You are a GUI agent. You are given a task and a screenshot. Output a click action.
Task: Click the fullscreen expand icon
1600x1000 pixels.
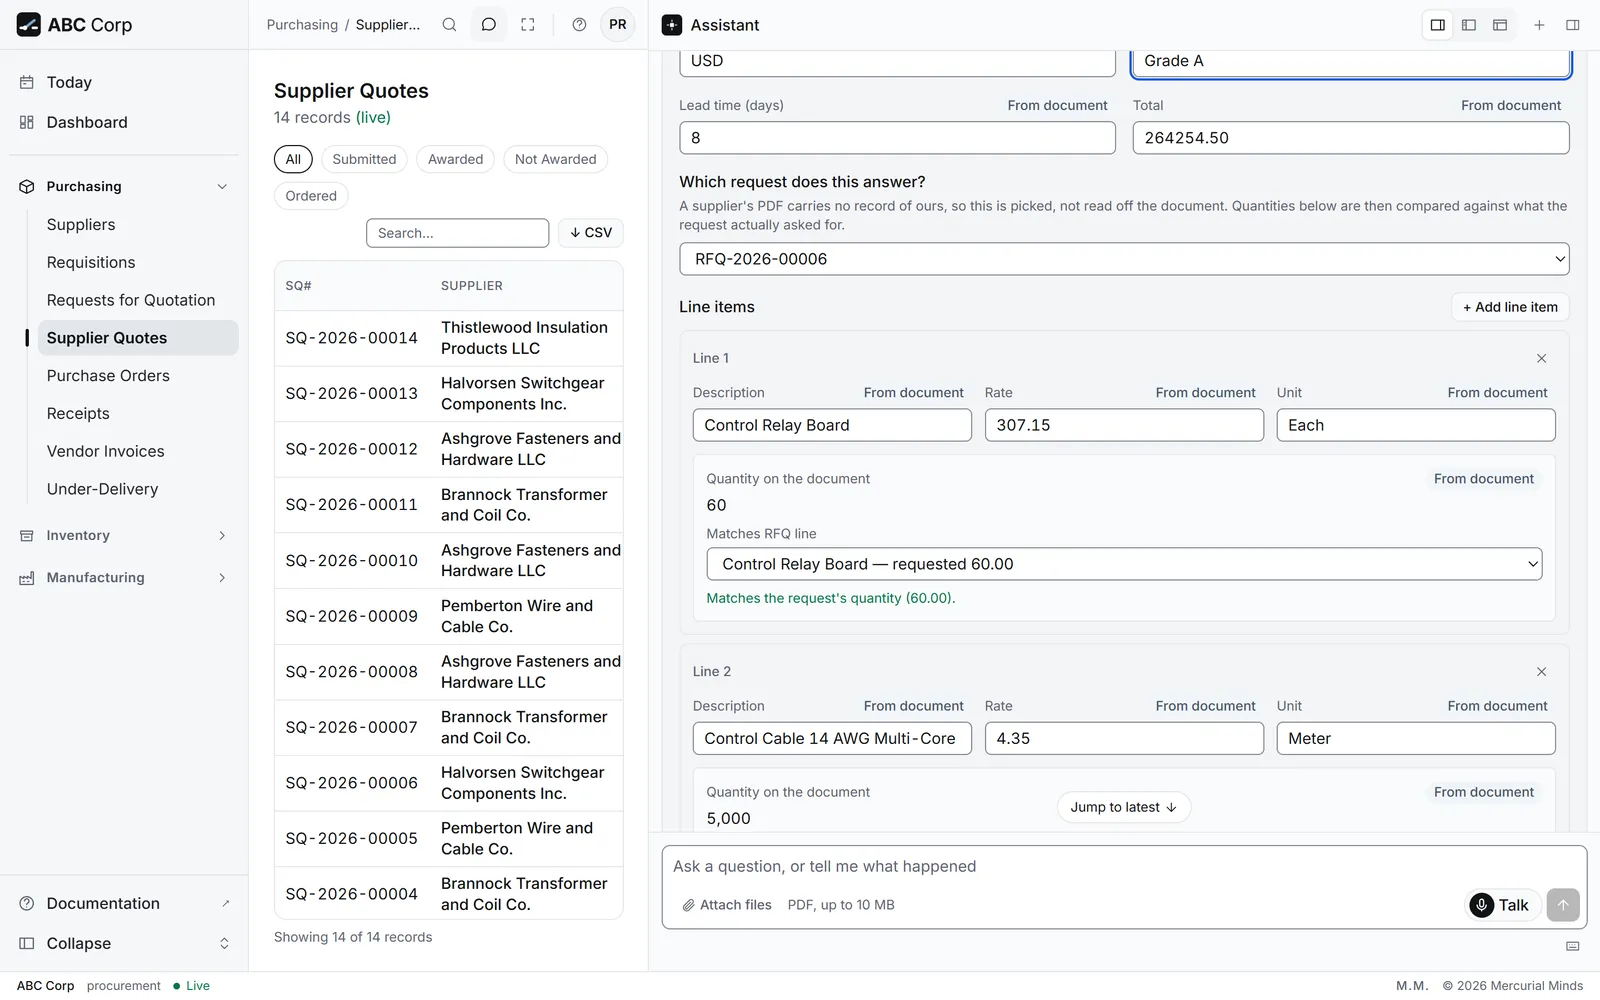click(x=528, y=25)
